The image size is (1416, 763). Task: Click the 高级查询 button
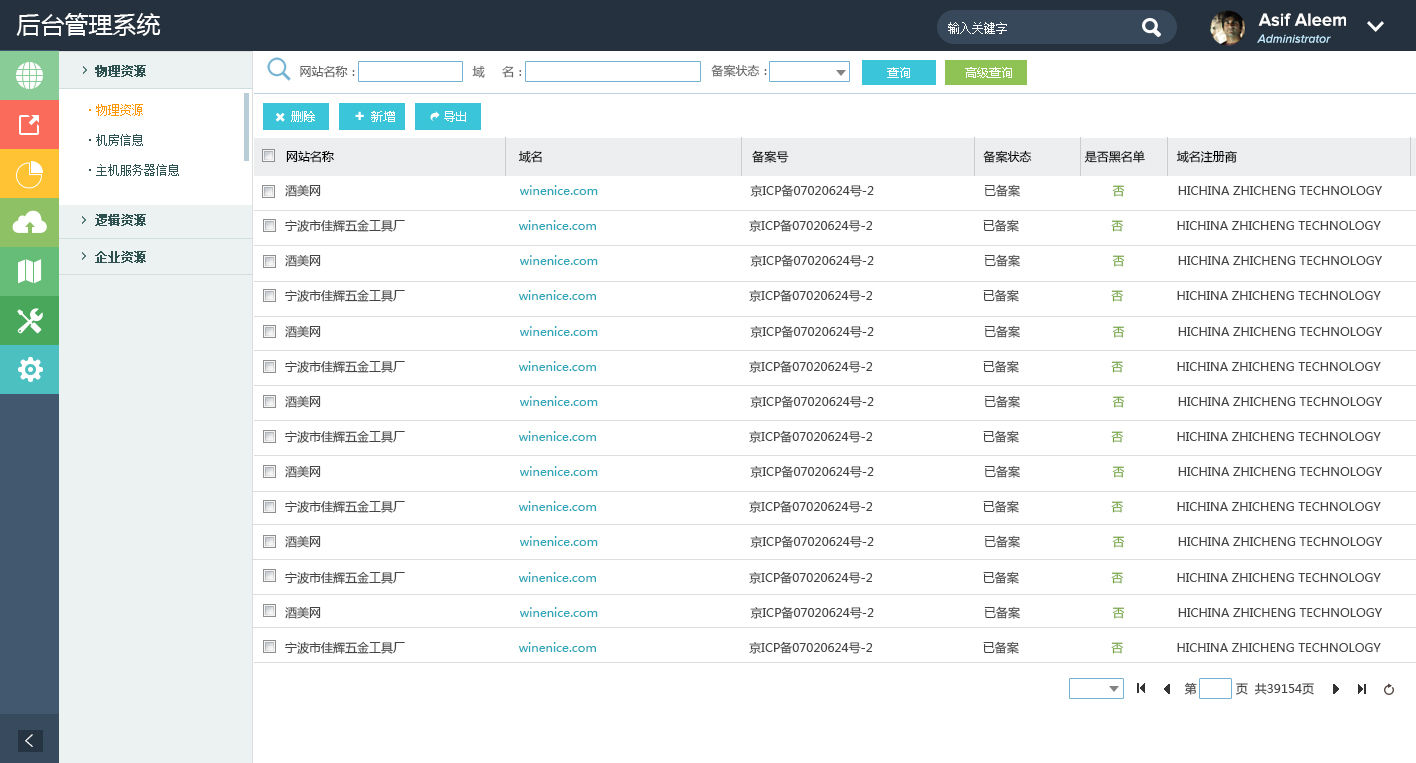point(985,73)
